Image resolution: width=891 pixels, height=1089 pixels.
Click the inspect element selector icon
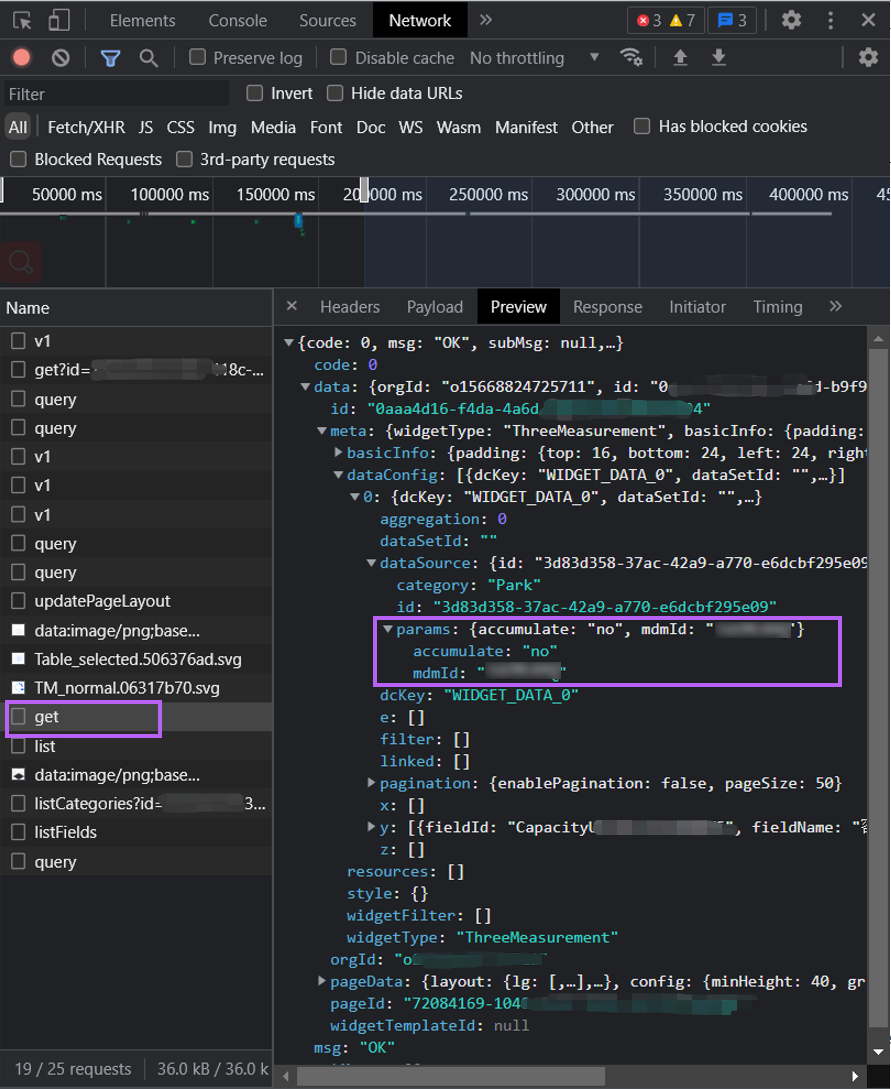coord(22,20)
